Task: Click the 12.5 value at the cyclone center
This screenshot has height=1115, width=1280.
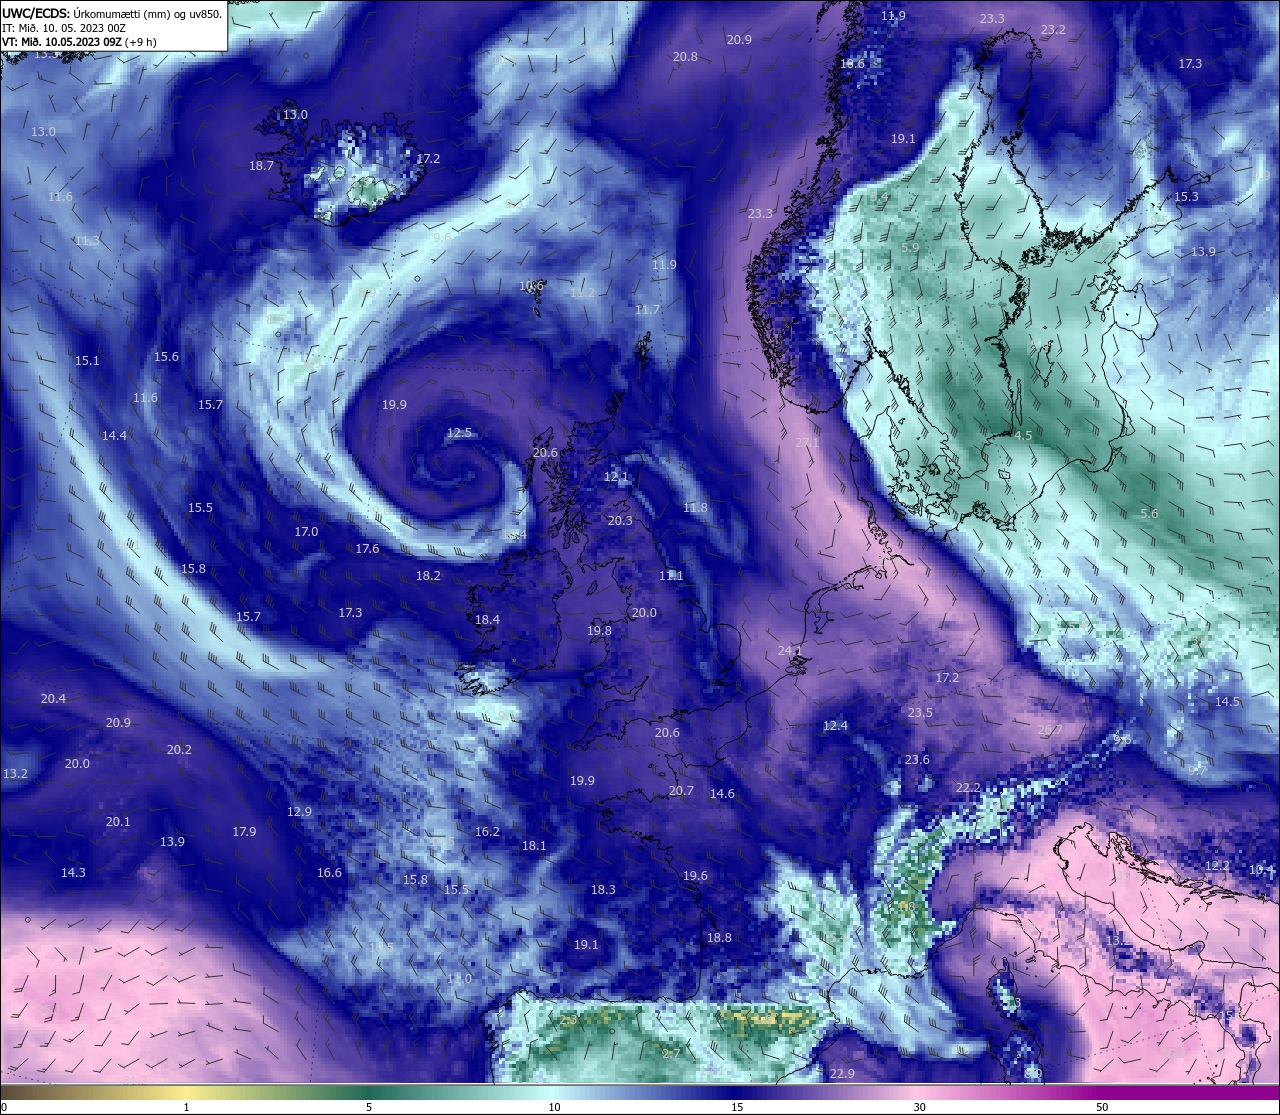Action: [459, 433]
